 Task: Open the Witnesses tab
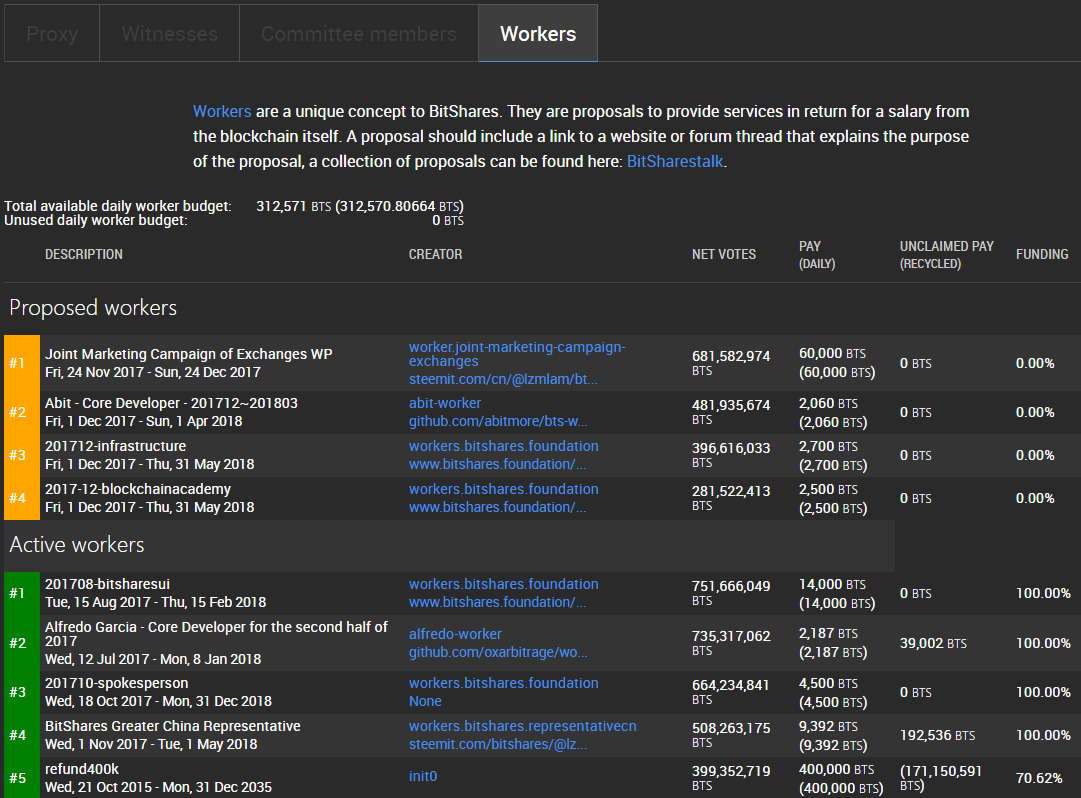[170, 34]
